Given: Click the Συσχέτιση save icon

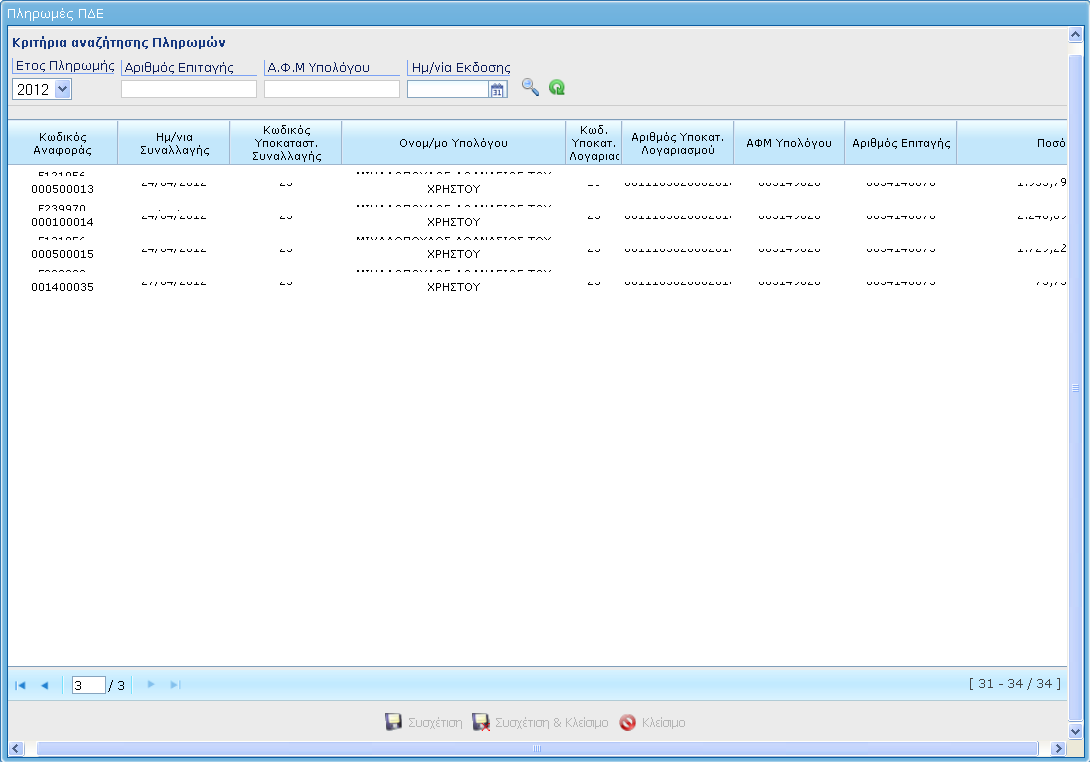Looking at the screenshot, I should point(393,722).
